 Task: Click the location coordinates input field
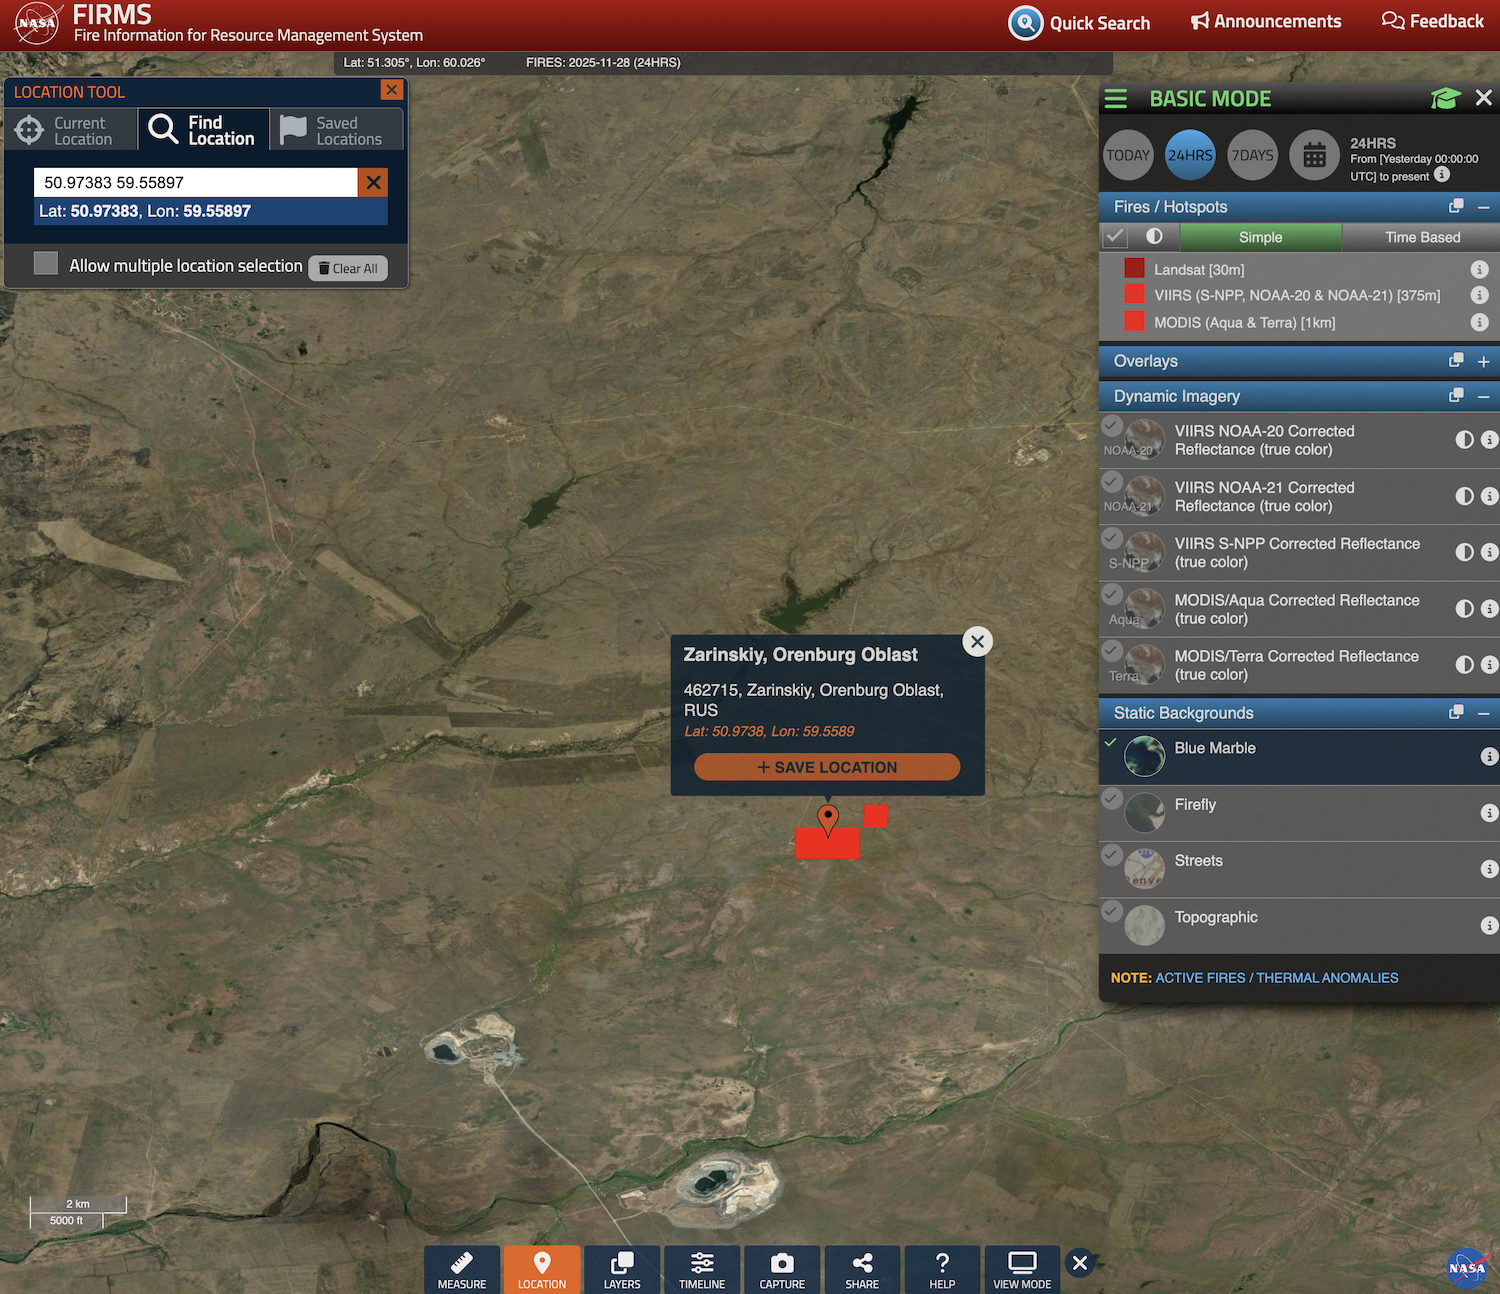196,183
